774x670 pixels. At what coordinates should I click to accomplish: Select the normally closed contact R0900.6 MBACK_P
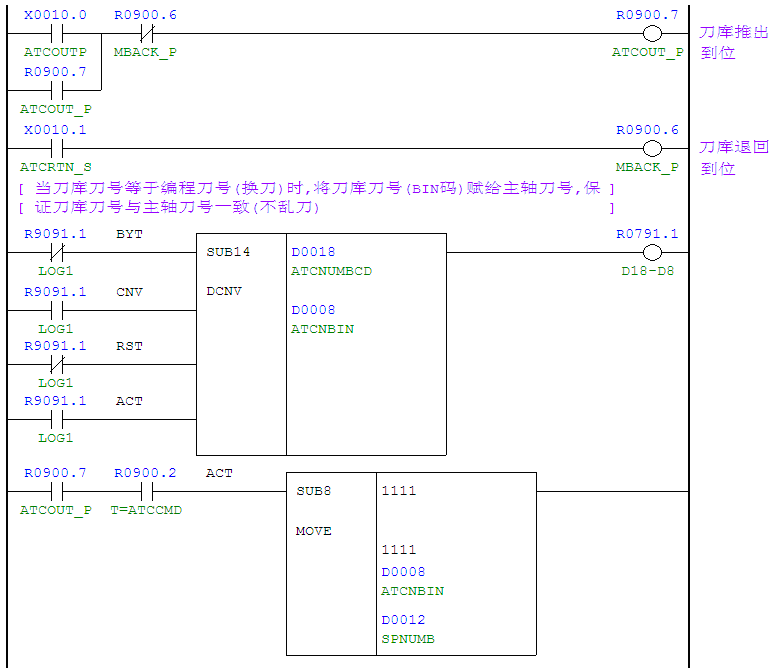click(x=145, y=33)
